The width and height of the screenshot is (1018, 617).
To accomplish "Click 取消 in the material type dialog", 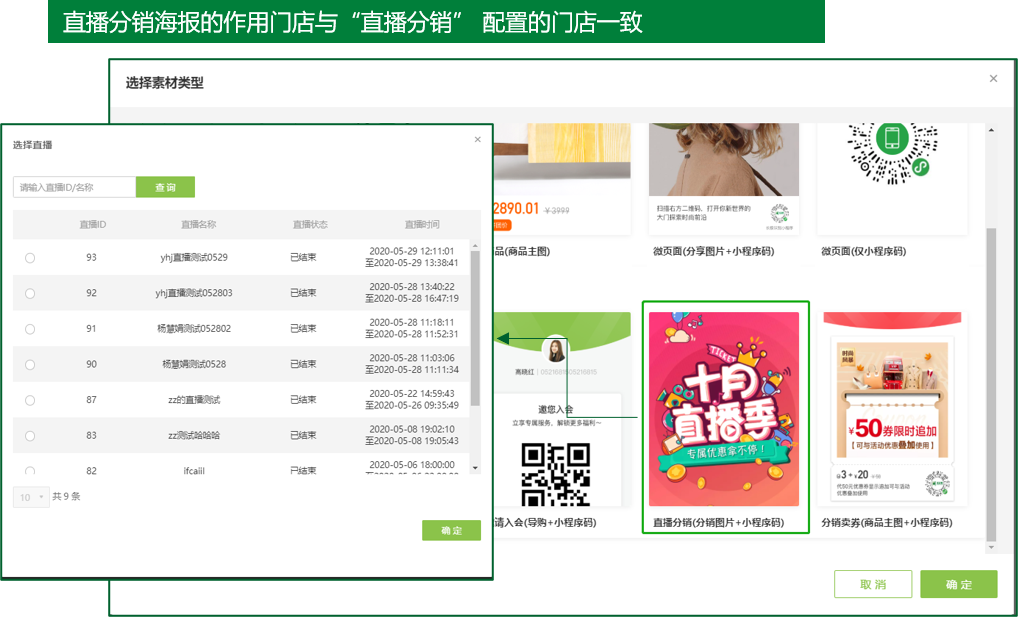I will pyautogui.click(x=873, y=584).
